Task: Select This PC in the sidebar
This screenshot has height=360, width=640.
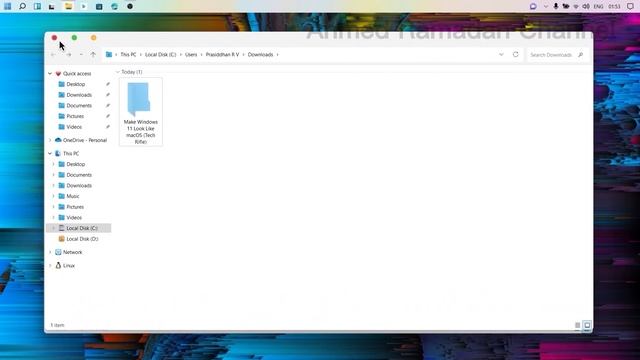Action: point(71,153)
